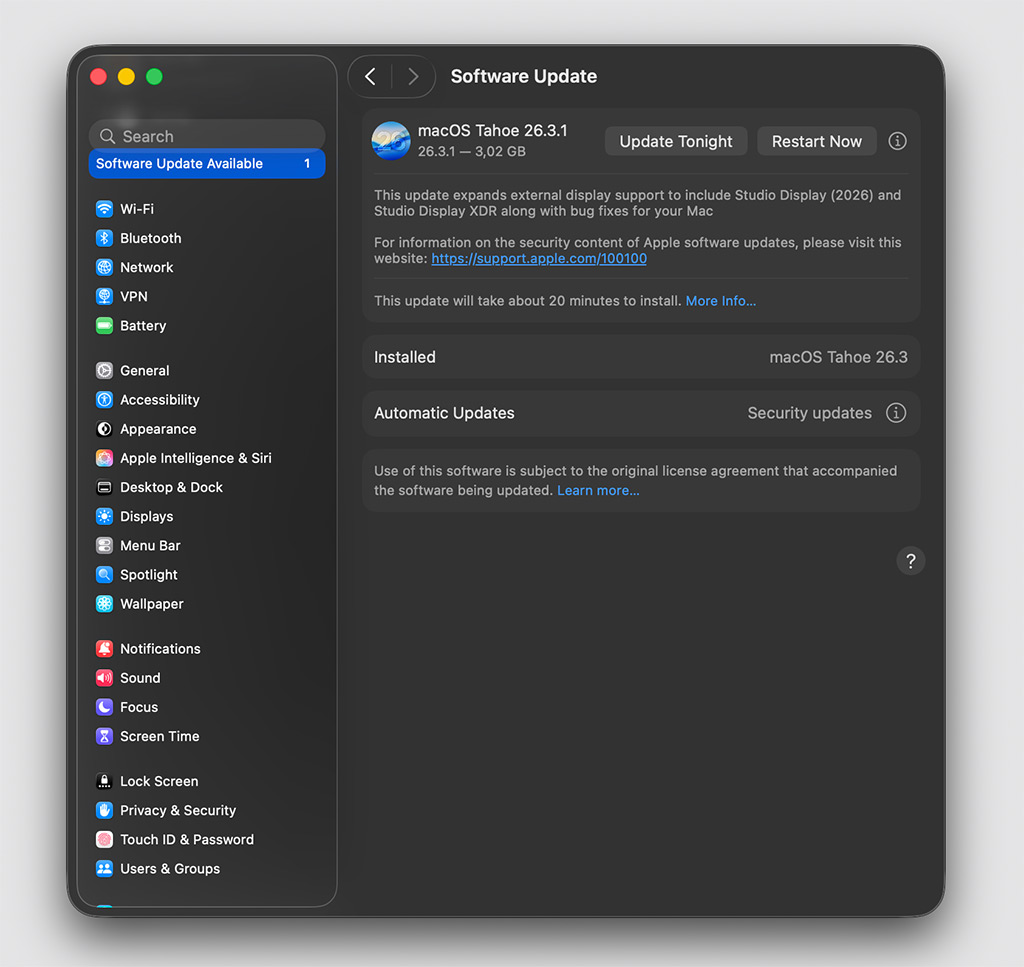Open the Learn more… license link
Screen dimensions: 1024x967
point(598,490)
